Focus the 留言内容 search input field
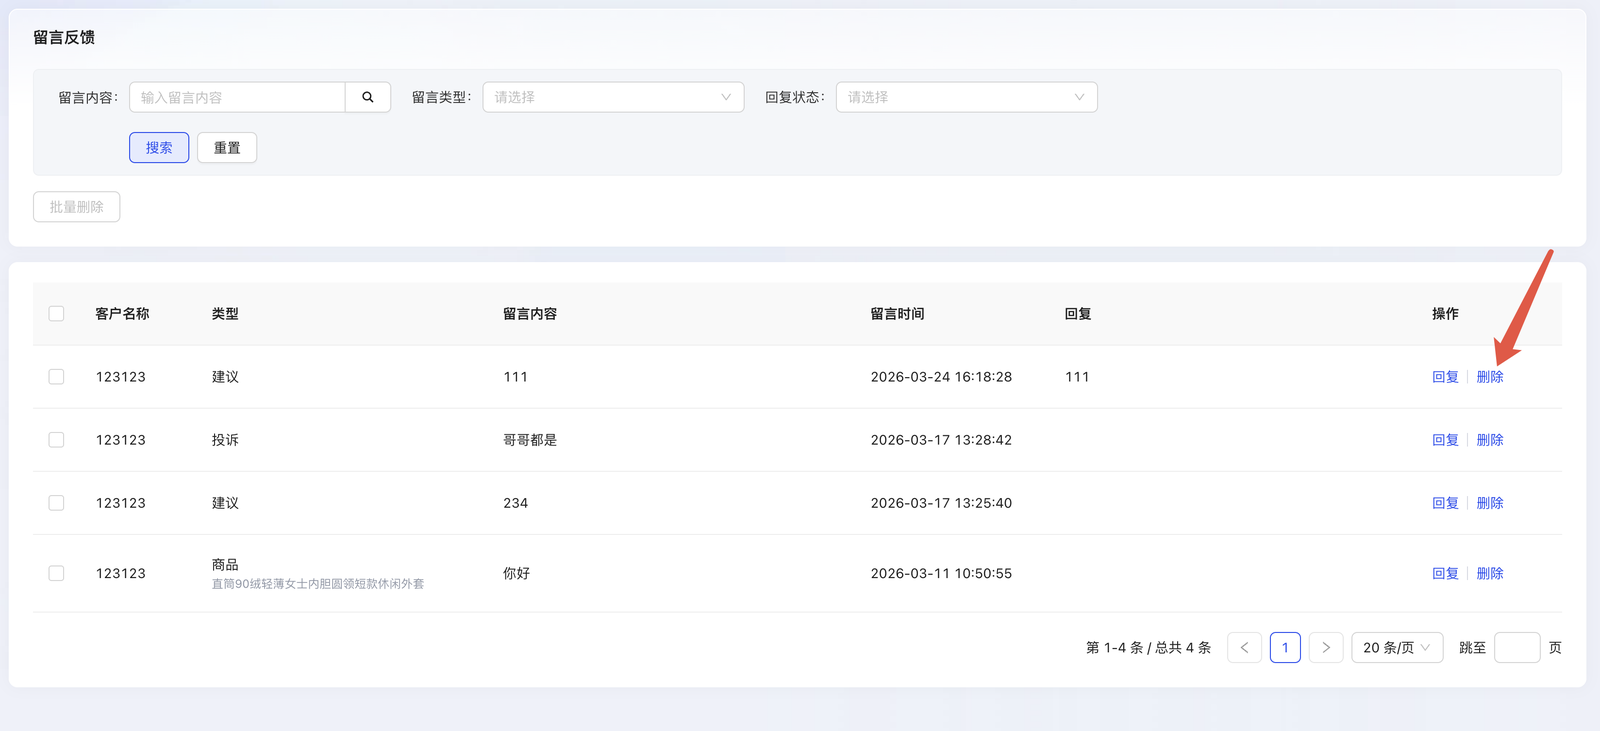 pos(238,97)
